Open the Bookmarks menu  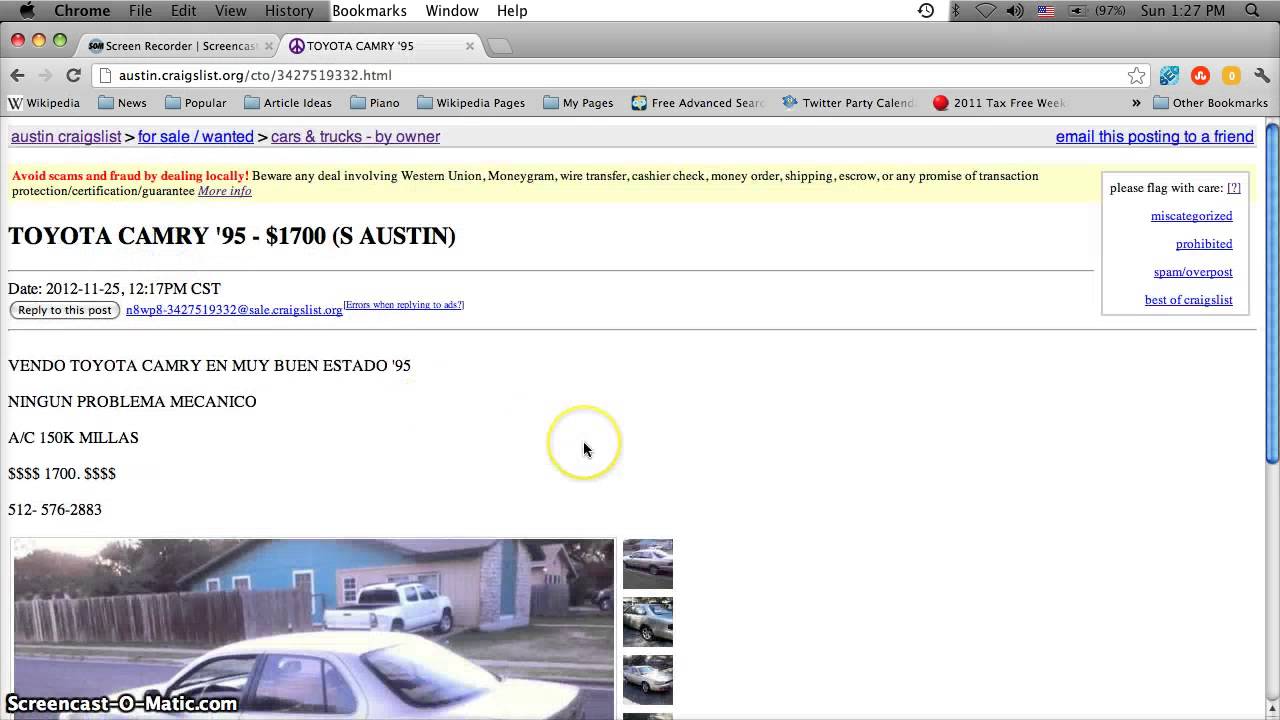click(369, 10)
